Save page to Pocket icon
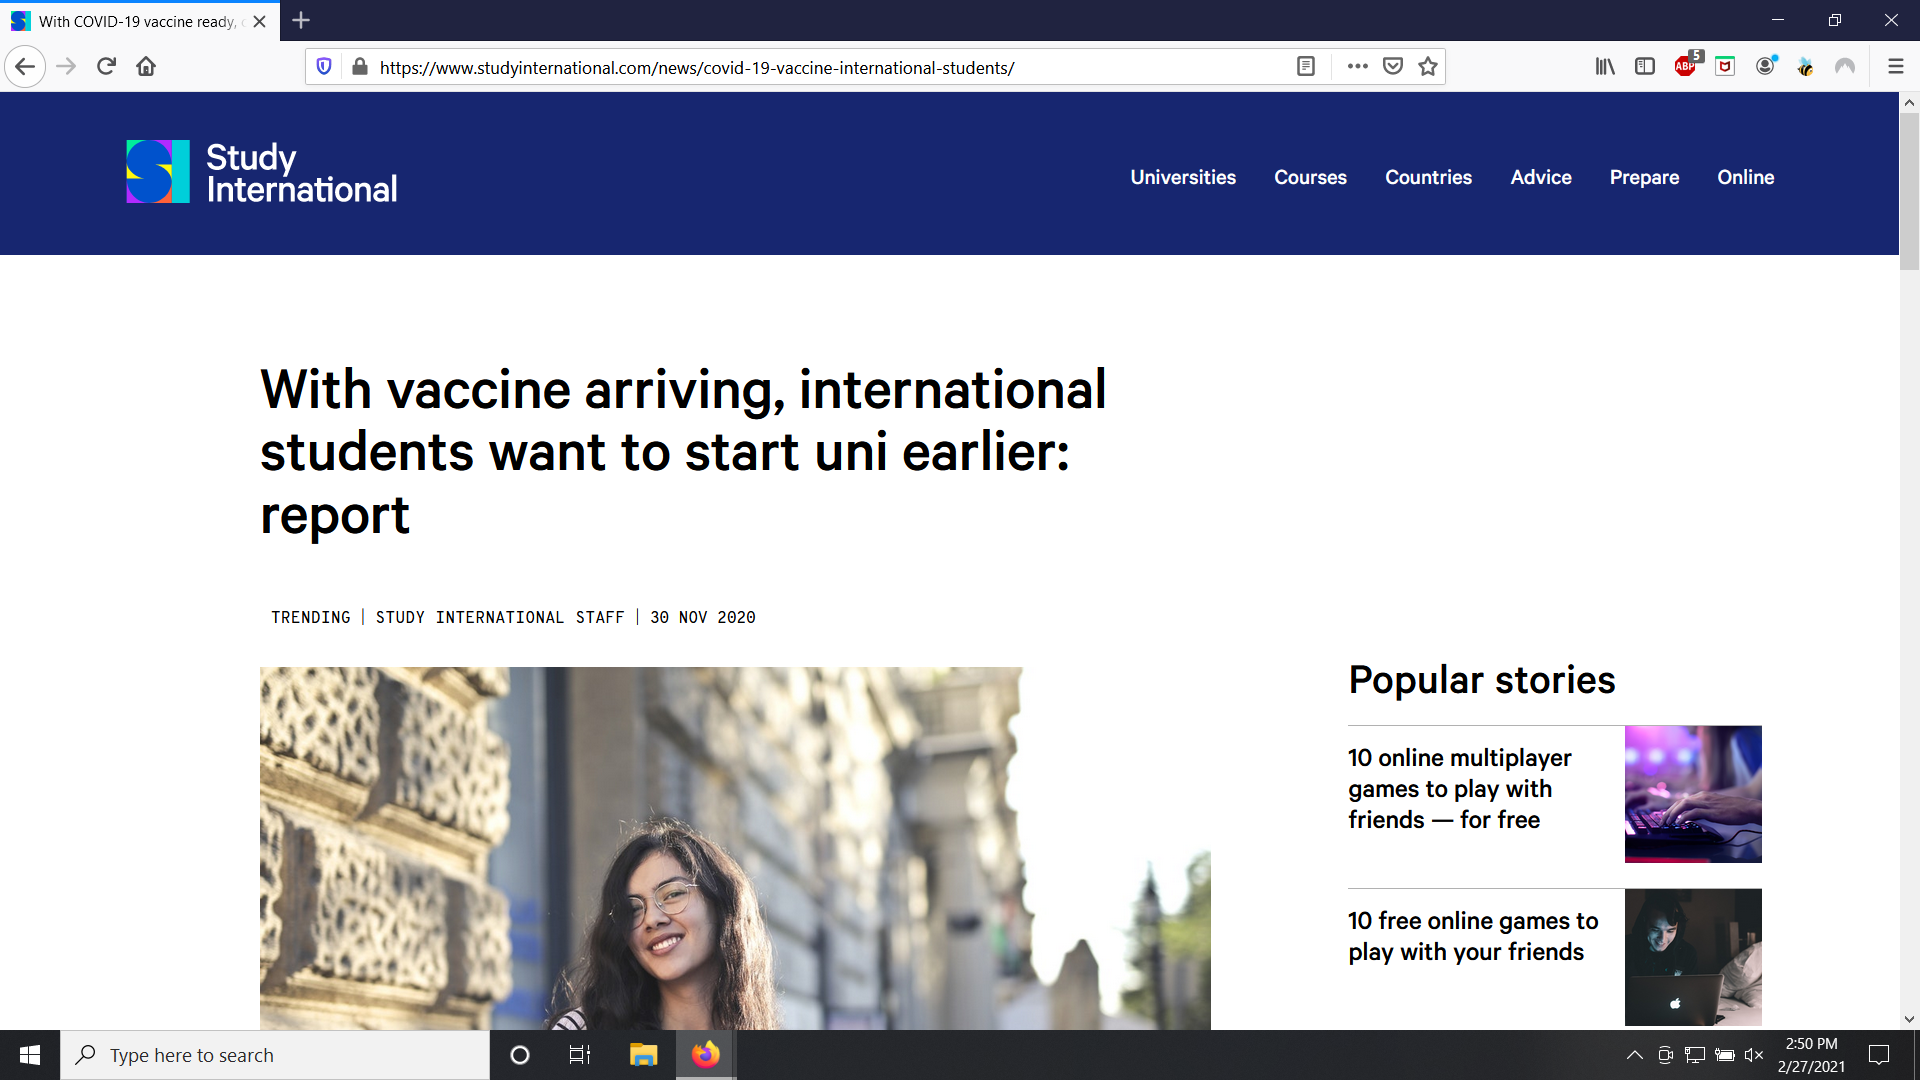1920x1080 pixels. [x=1392, y=67]
